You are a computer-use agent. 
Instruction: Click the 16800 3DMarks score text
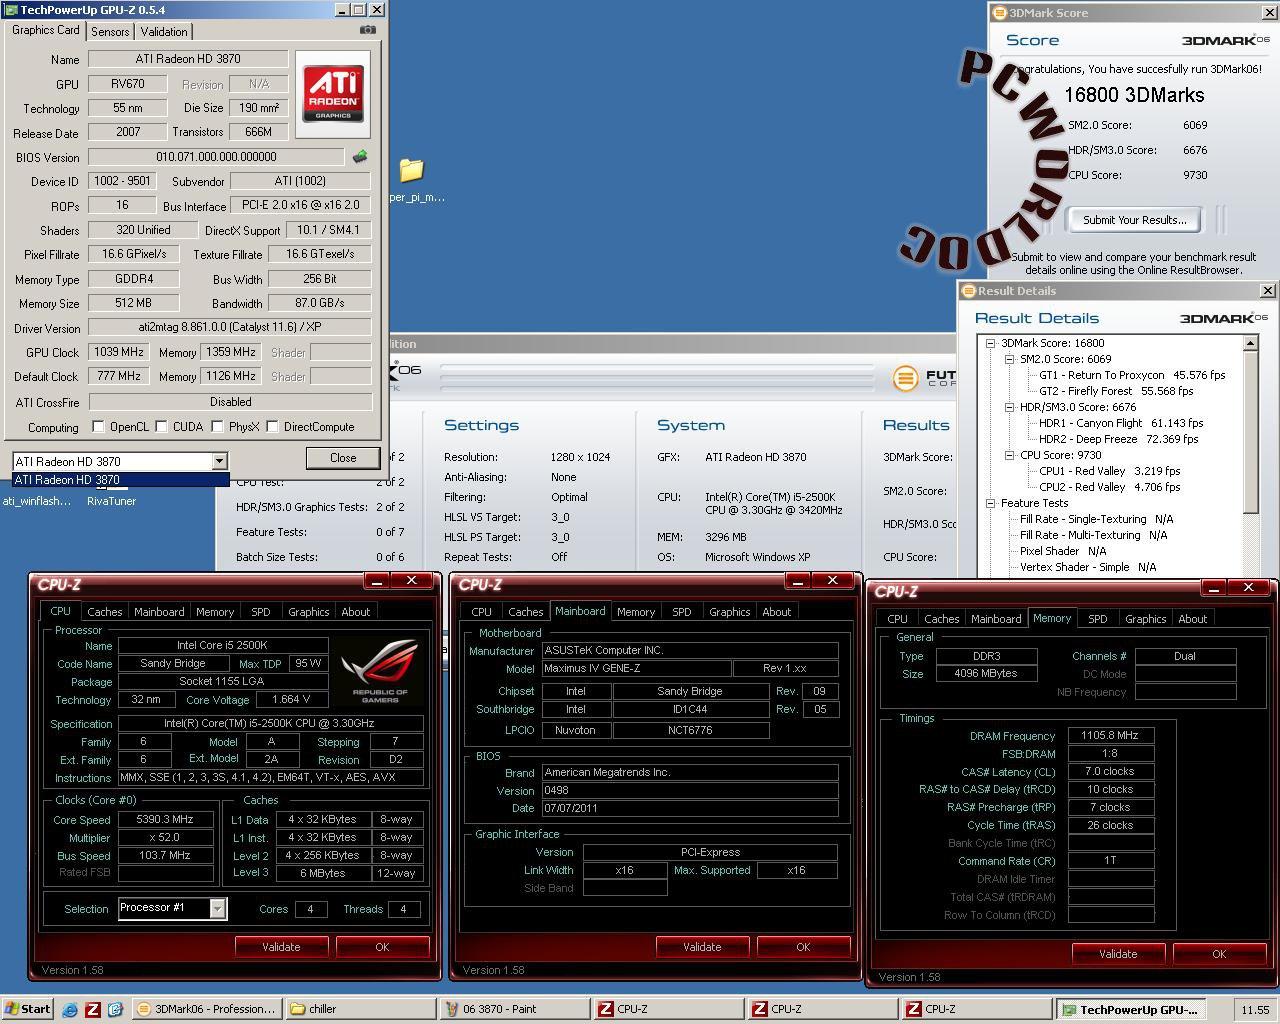pyautogui.click(x=1134, y=95)
